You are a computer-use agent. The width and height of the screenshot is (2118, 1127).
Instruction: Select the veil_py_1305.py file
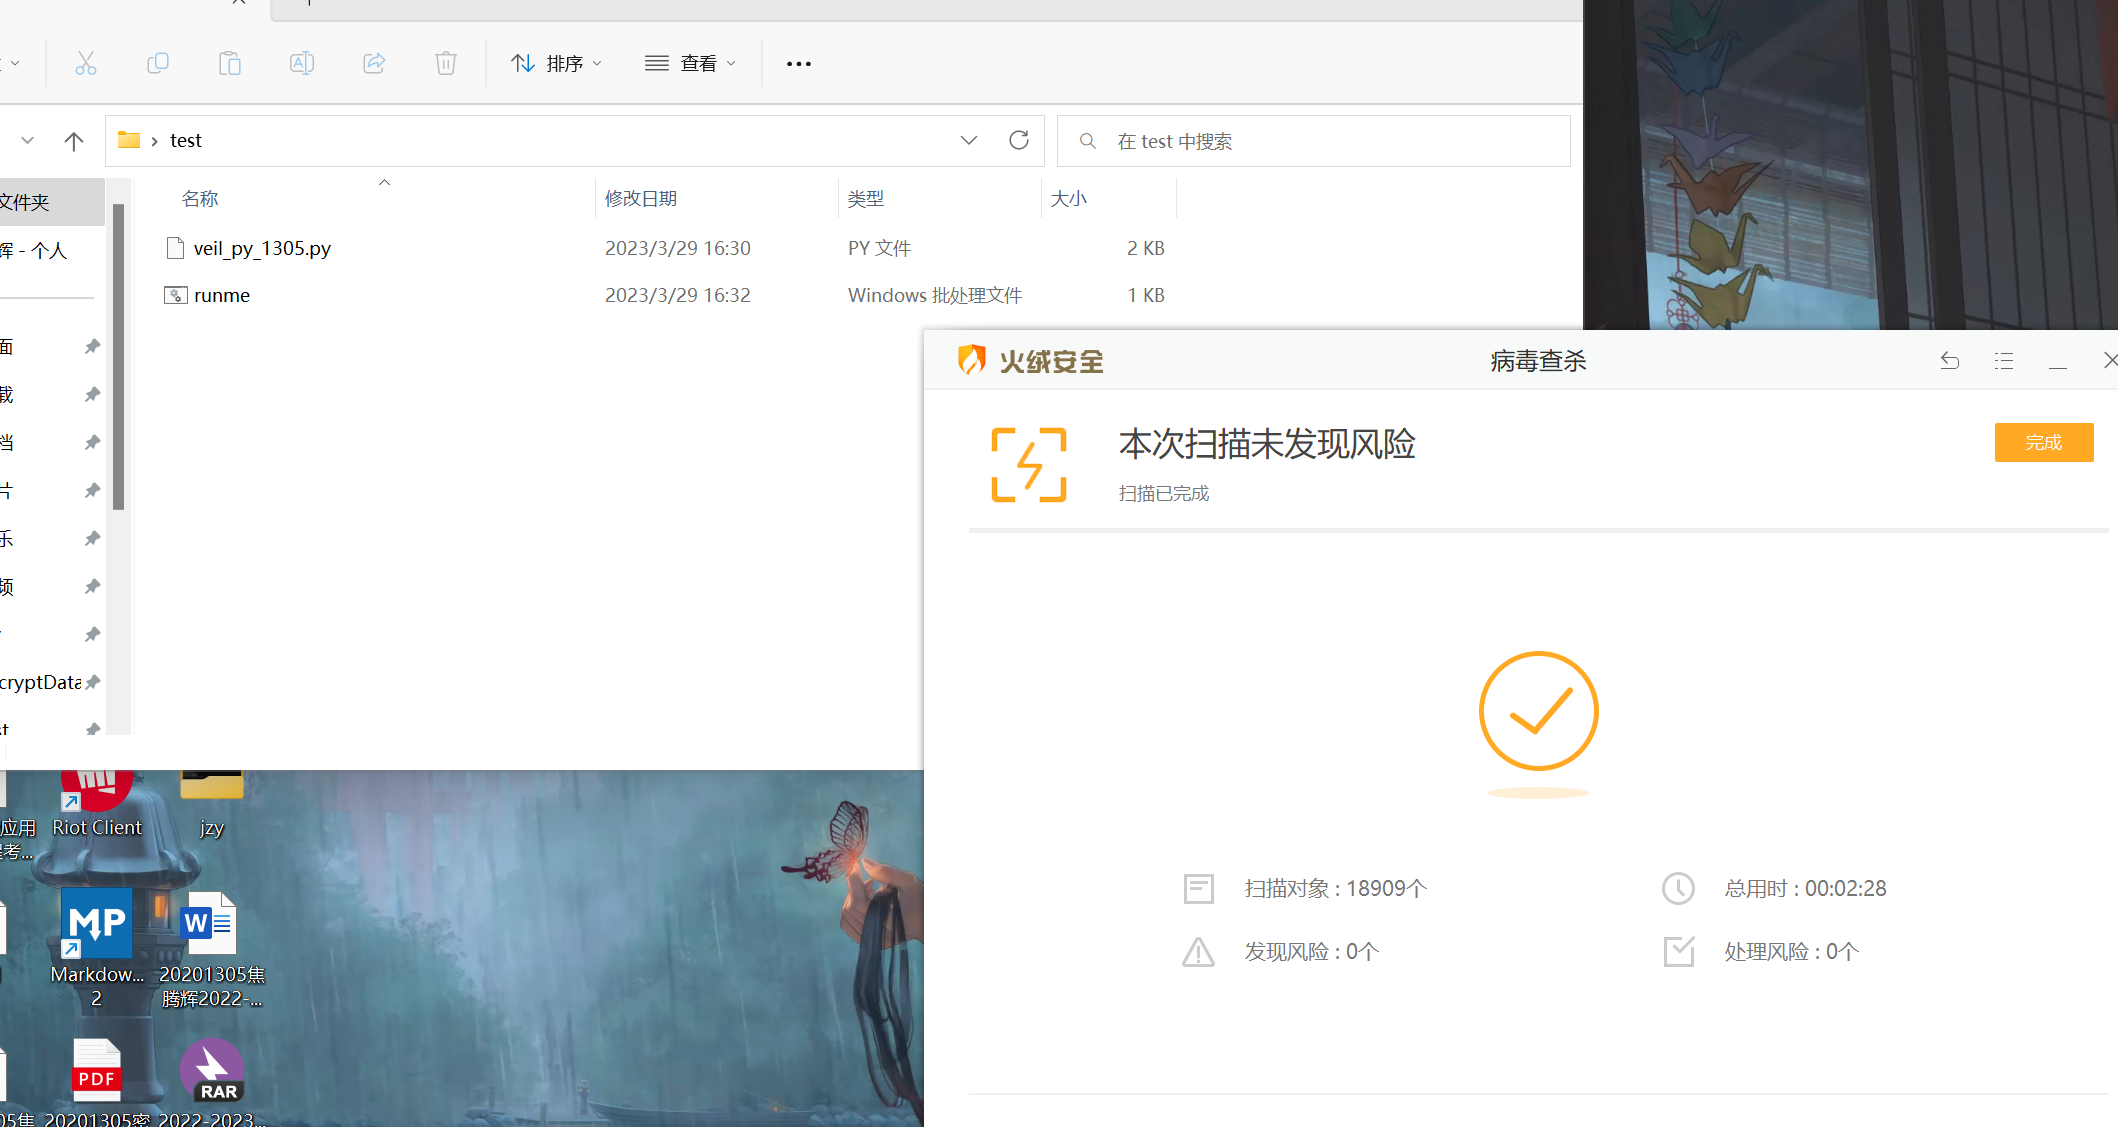pyautogui.click(x=262, y=248)
